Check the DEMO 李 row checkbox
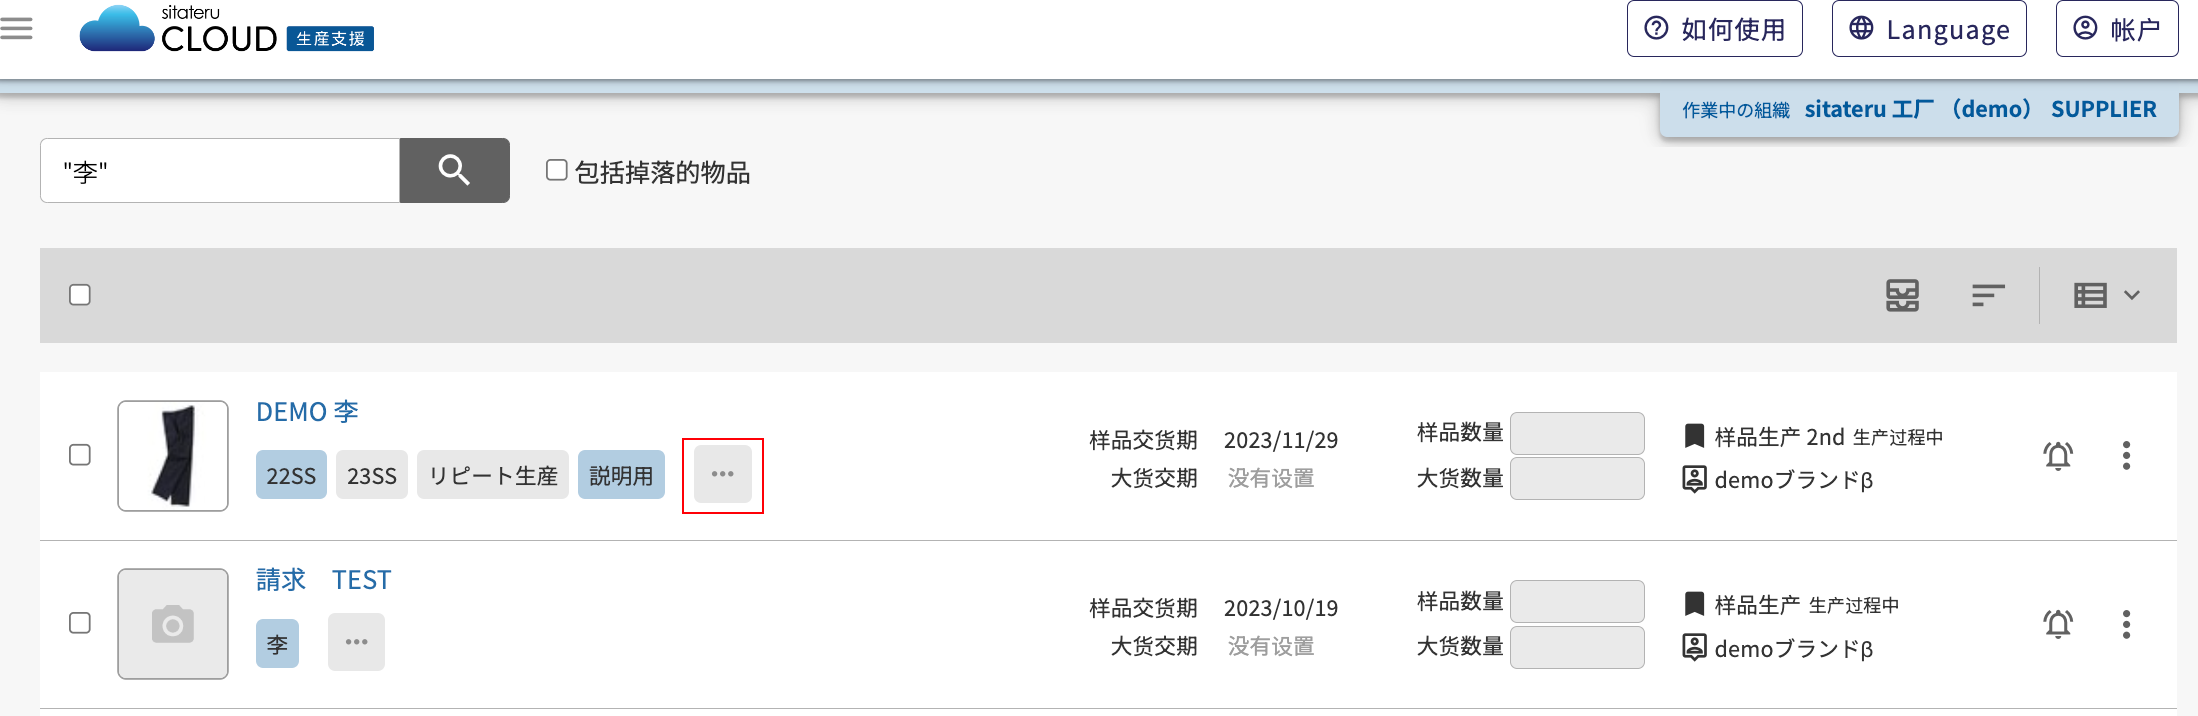Screen dimensions: 2198x716 80,455
